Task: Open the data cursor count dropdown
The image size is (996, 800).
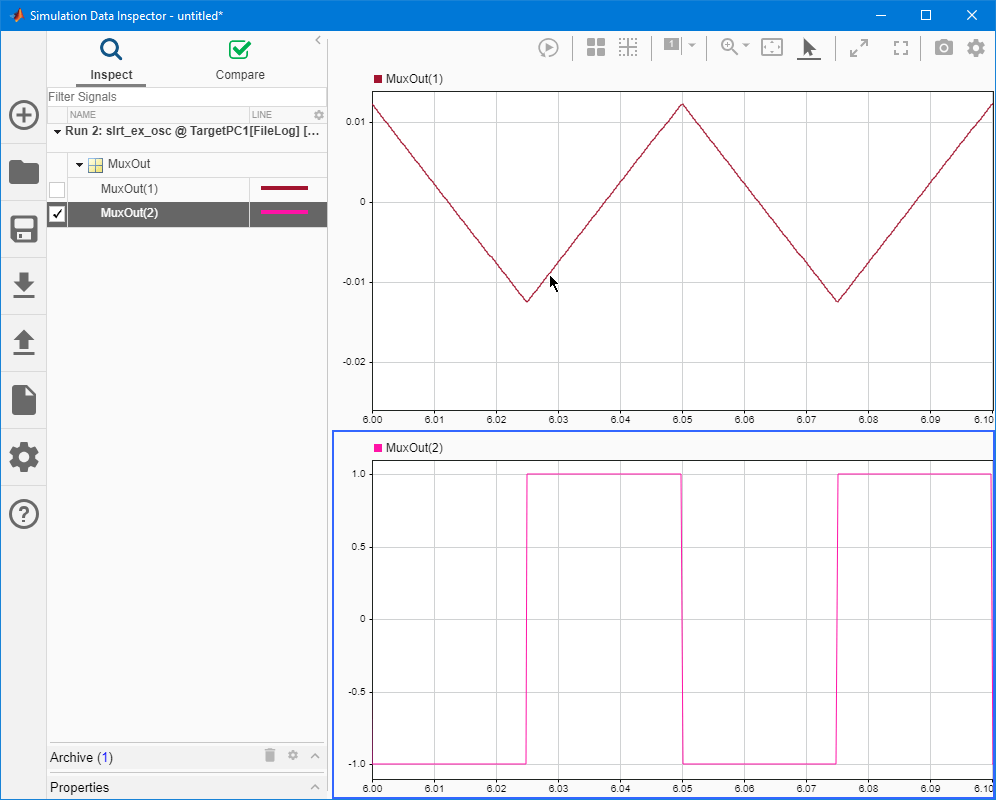Action: (x=689, y=47)
